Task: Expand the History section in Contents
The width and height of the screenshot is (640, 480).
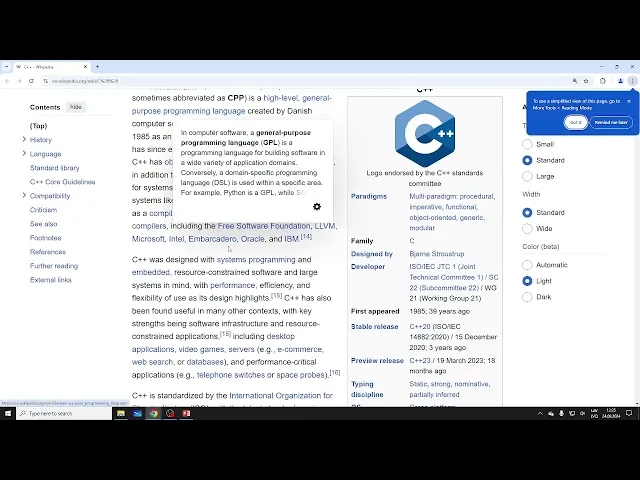Action: 24,140
